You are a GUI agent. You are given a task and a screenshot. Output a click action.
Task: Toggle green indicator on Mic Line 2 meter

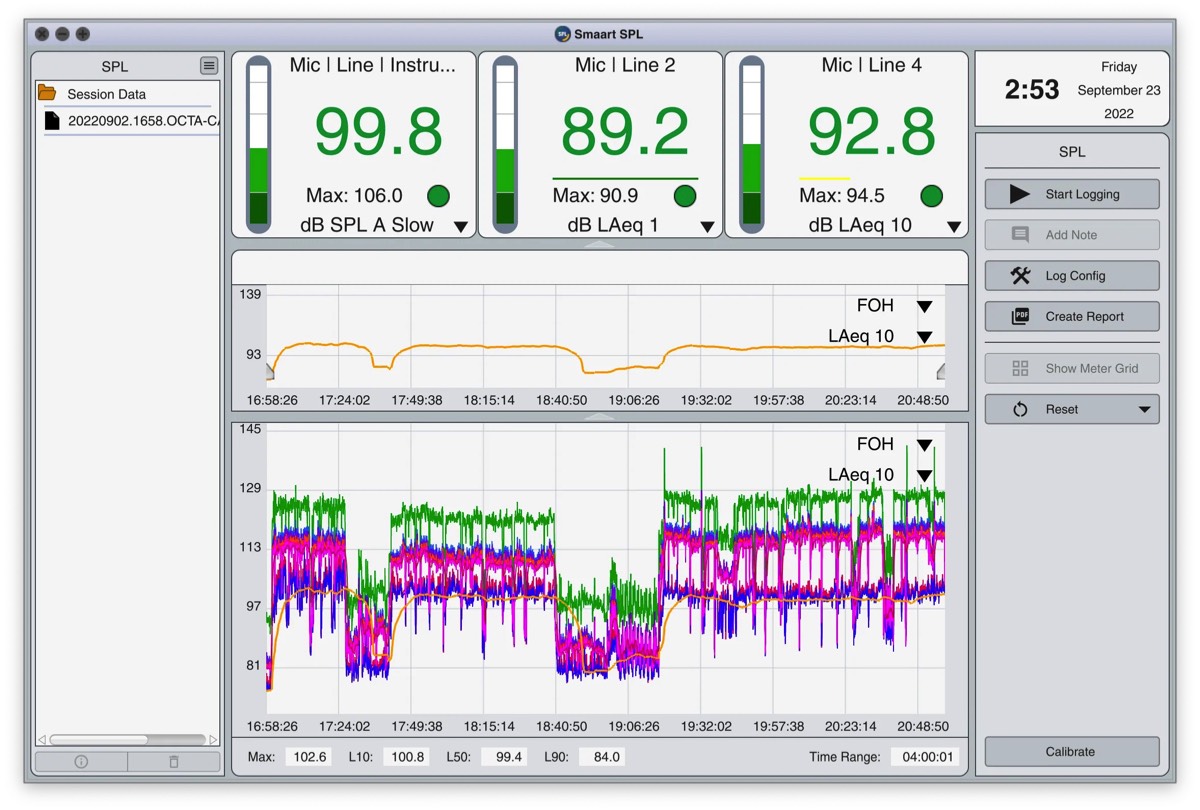pyautogui.click(x=685, y=195)
